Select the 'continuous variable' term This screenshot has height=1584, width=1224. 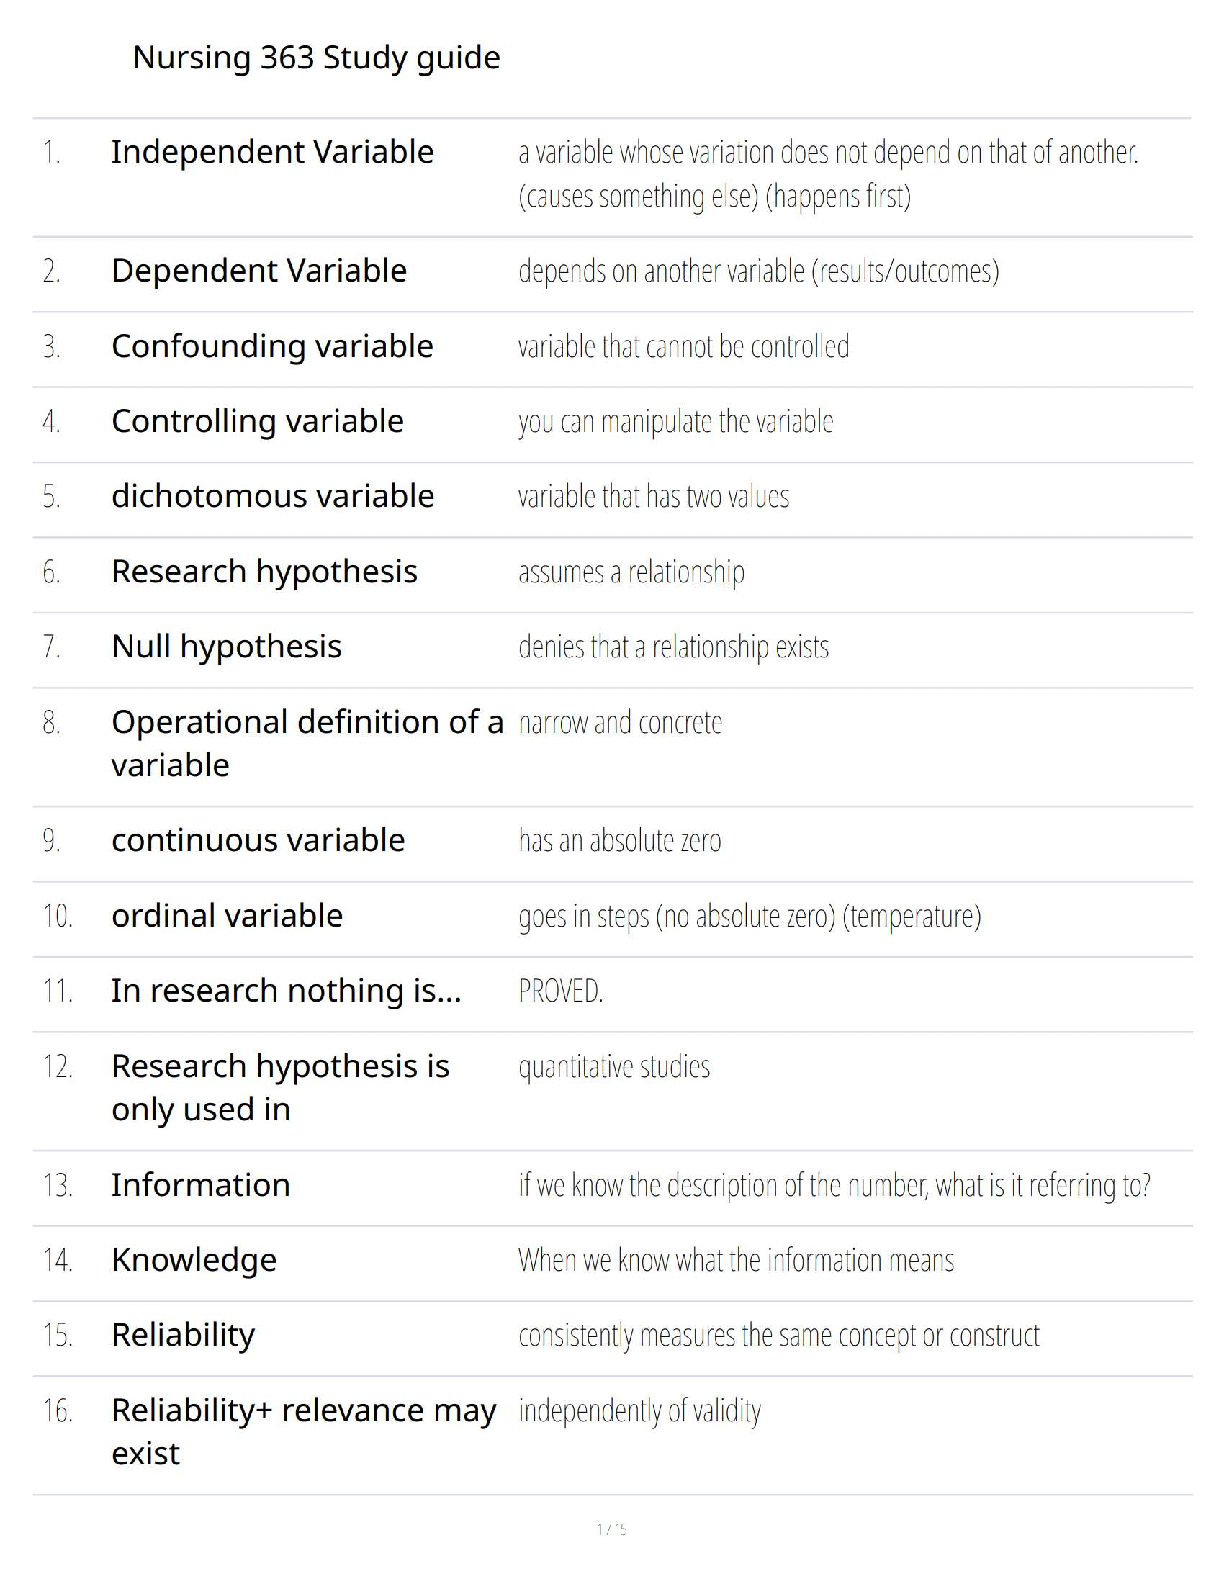[258, 840]
